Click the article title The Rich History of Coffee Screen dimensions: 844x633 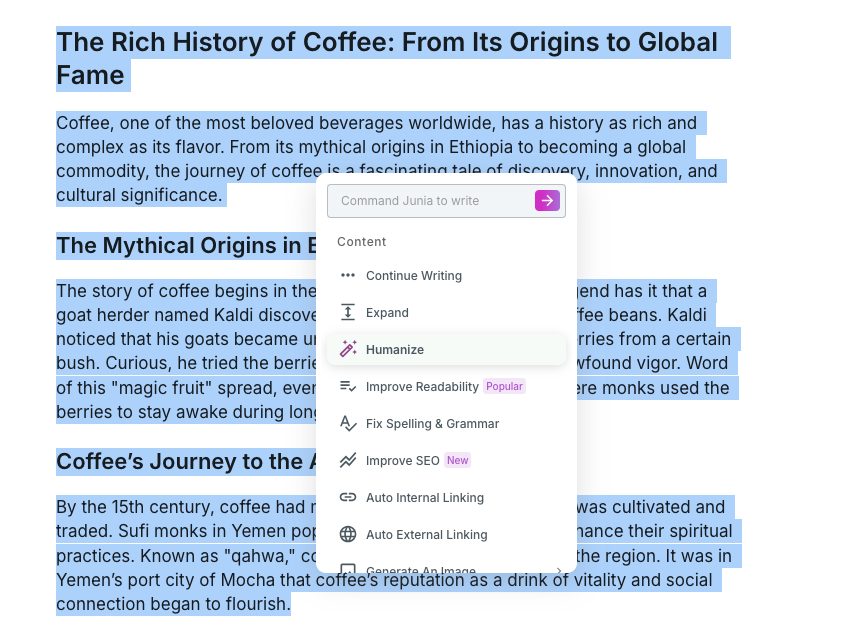tap(387, 58)
